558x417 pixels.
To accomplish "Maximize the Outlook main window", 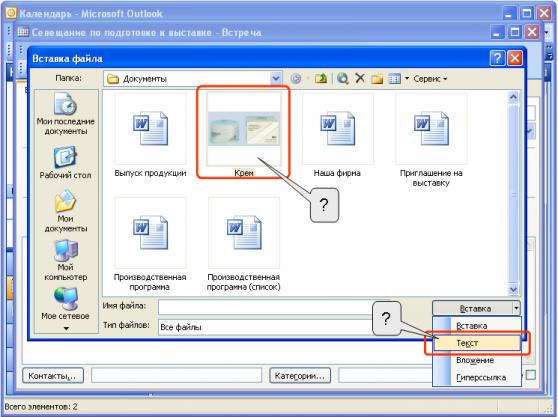I will [x=526, y=14].
